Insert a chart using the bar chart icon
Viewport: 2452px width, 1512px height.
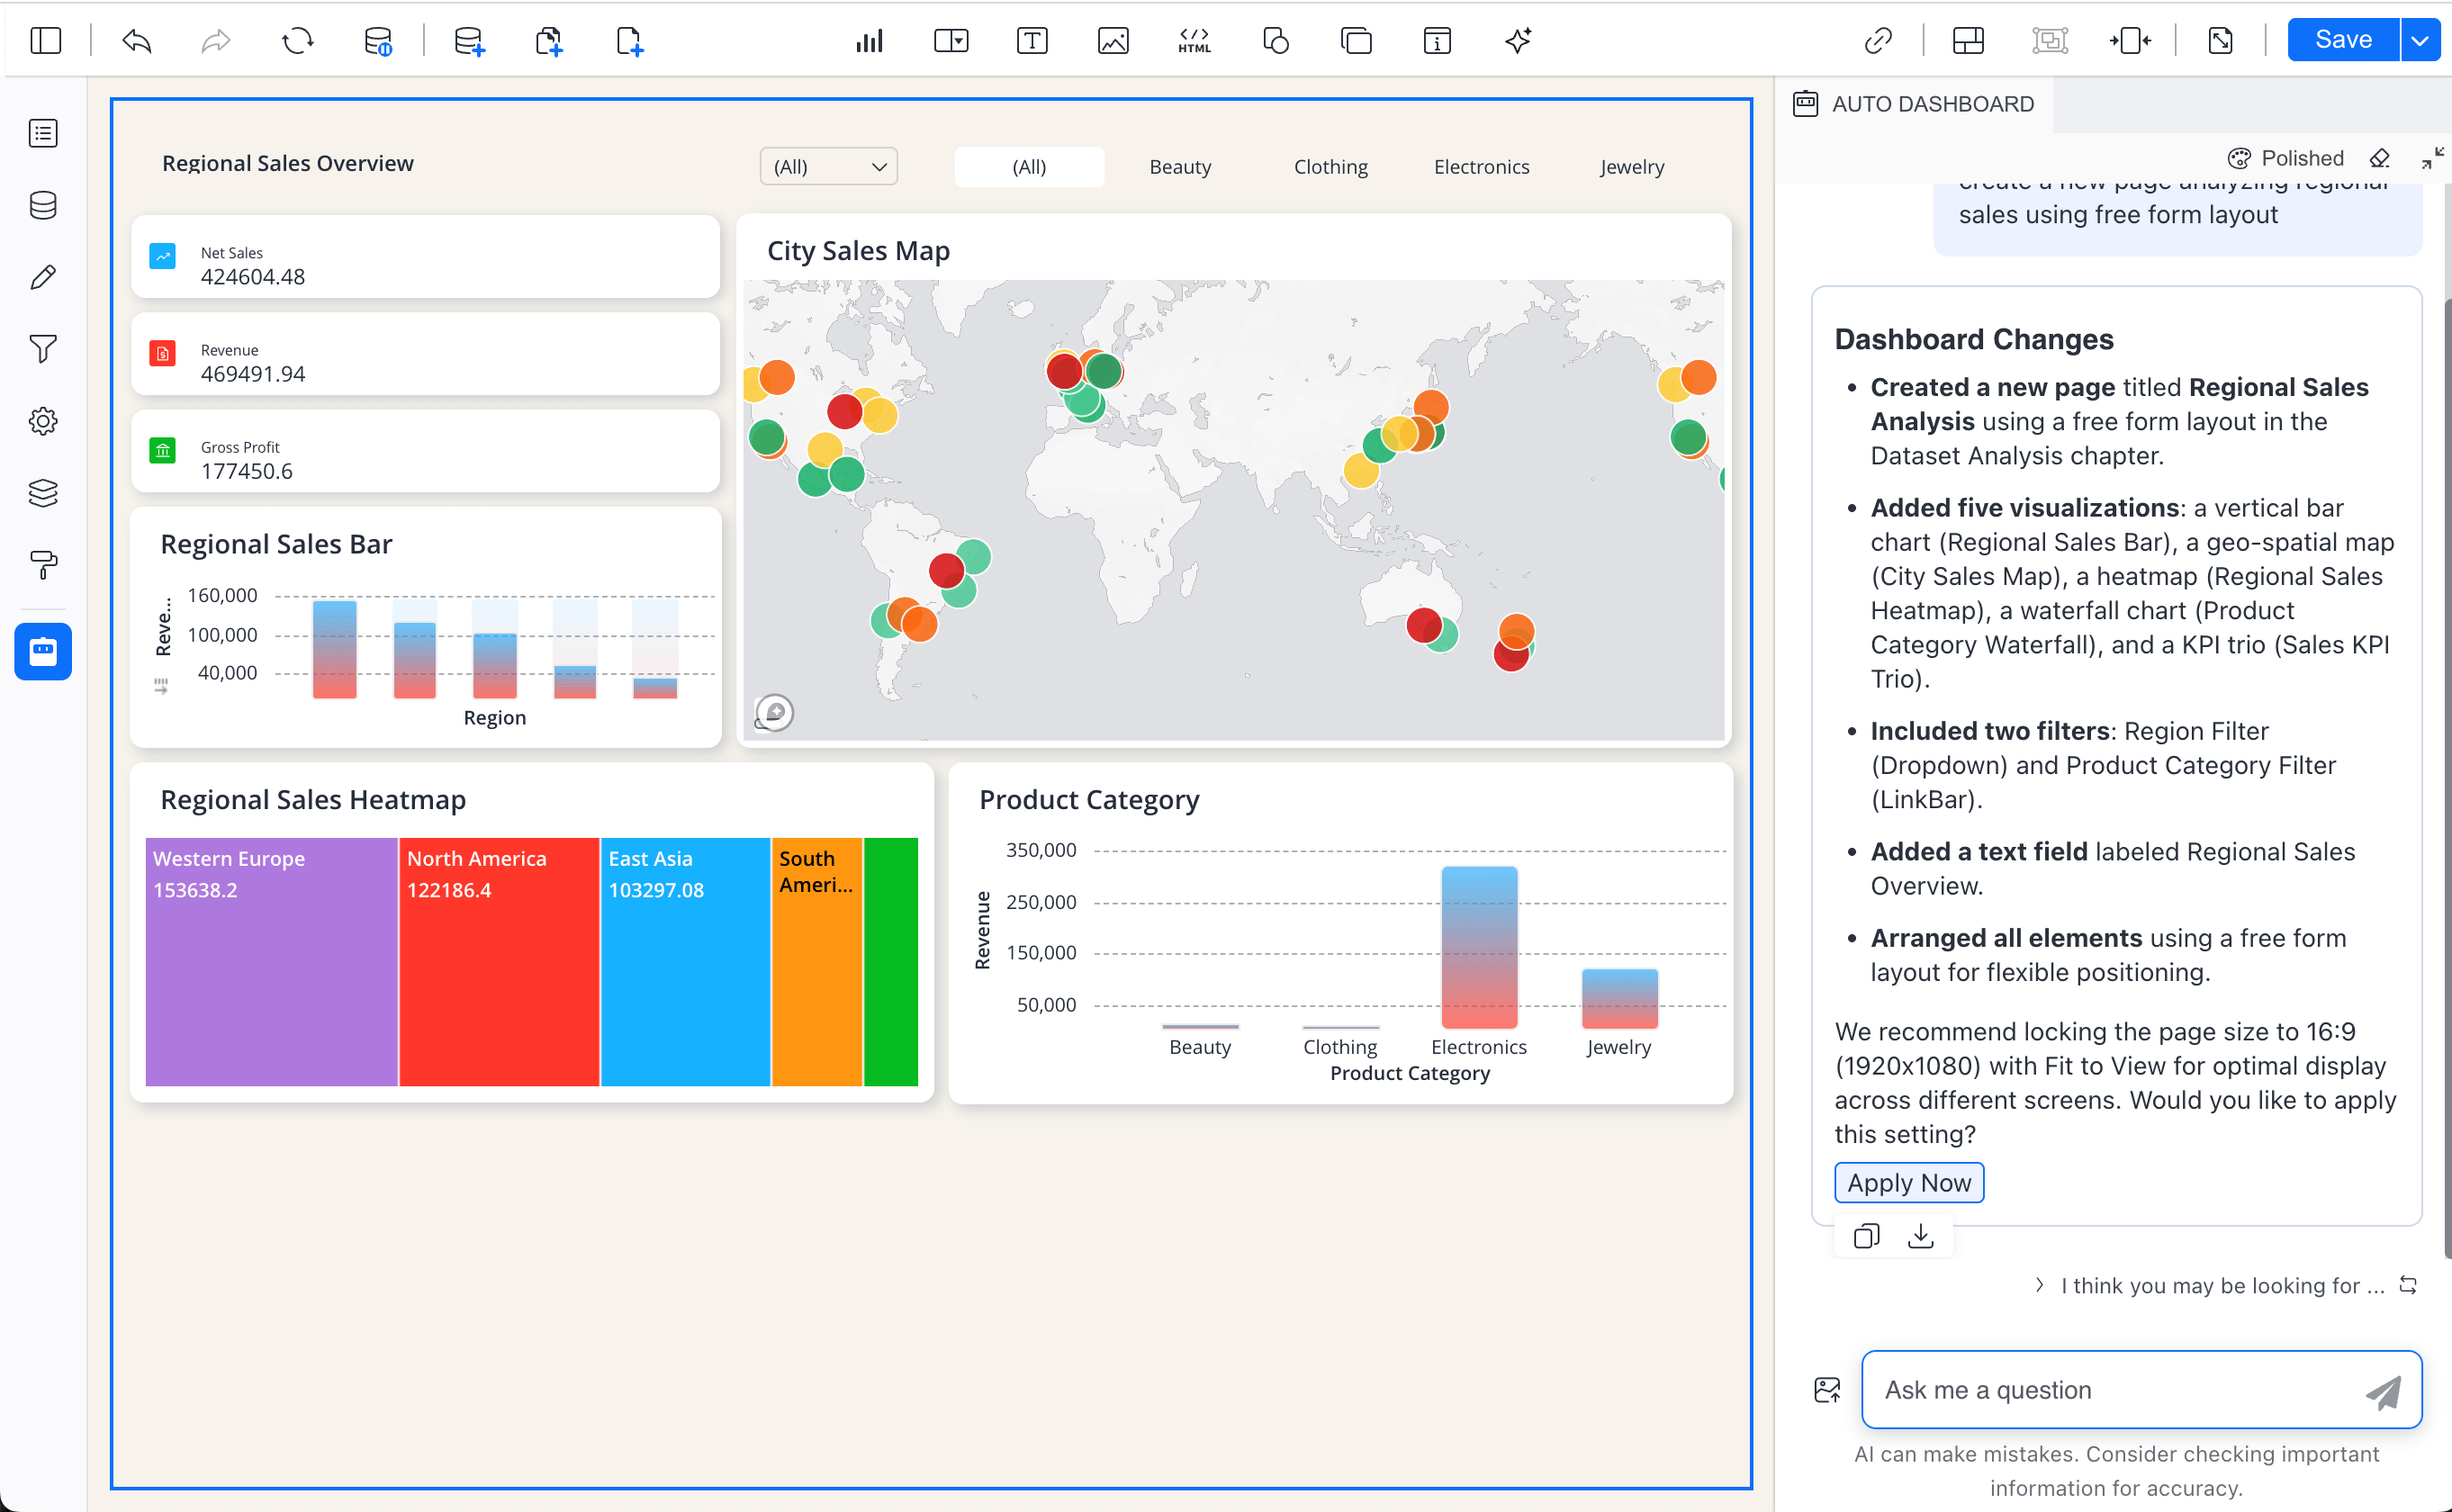point(869,41)
